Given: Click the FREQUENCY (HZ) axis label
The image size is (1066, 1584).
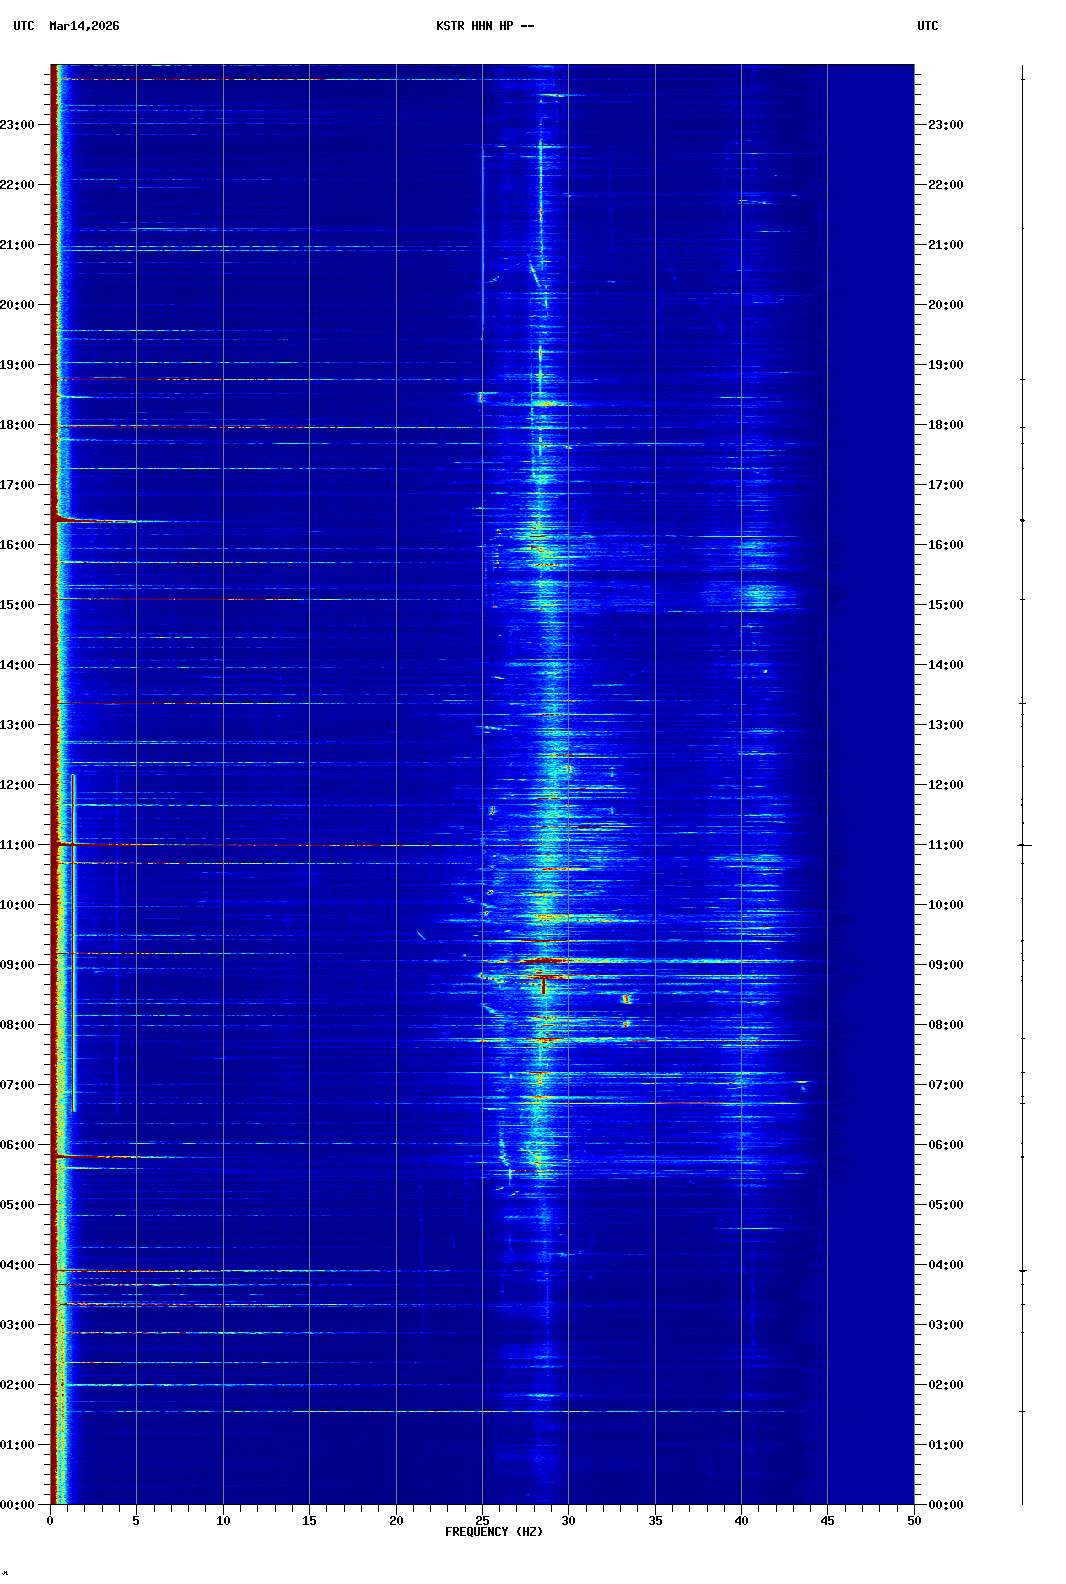Looking at the screenshot, I should [493, 1532].
